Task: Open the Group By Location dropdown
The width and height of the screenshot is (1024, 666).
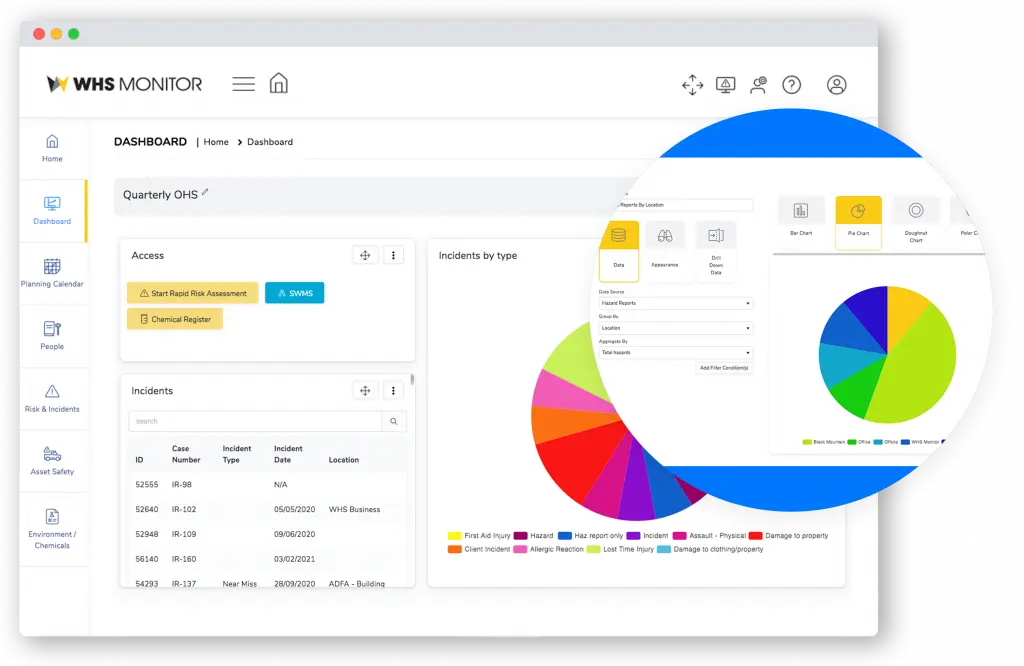Action: click(675, 328)
